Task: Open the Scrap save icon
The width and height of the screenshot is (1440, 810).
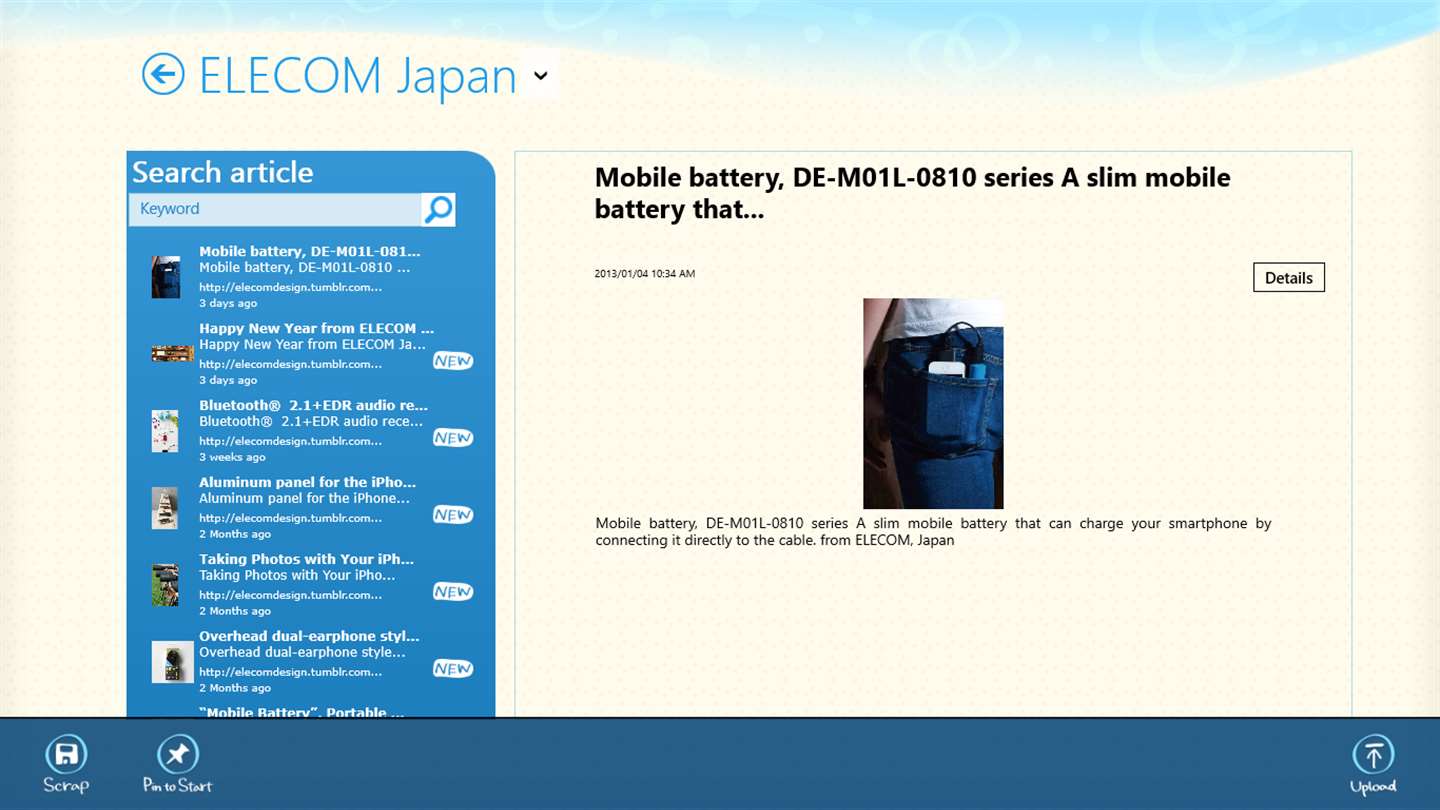Action: coord(66,754)
